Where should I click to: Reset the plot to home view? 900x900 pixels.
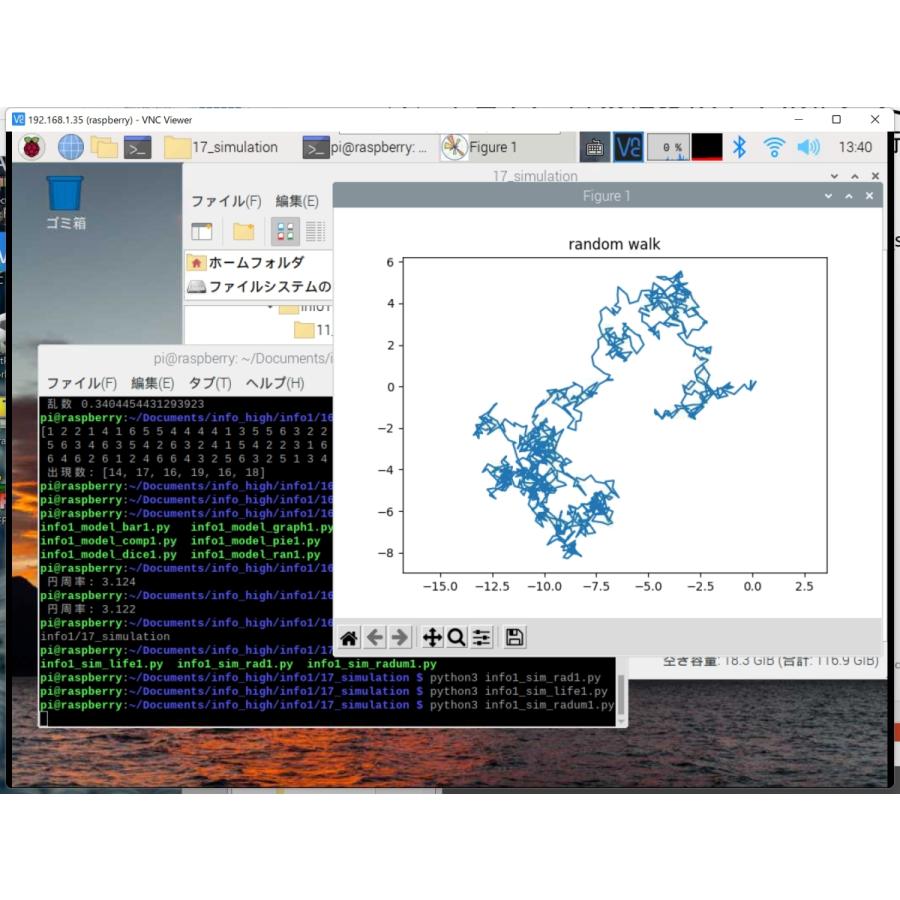349,637
